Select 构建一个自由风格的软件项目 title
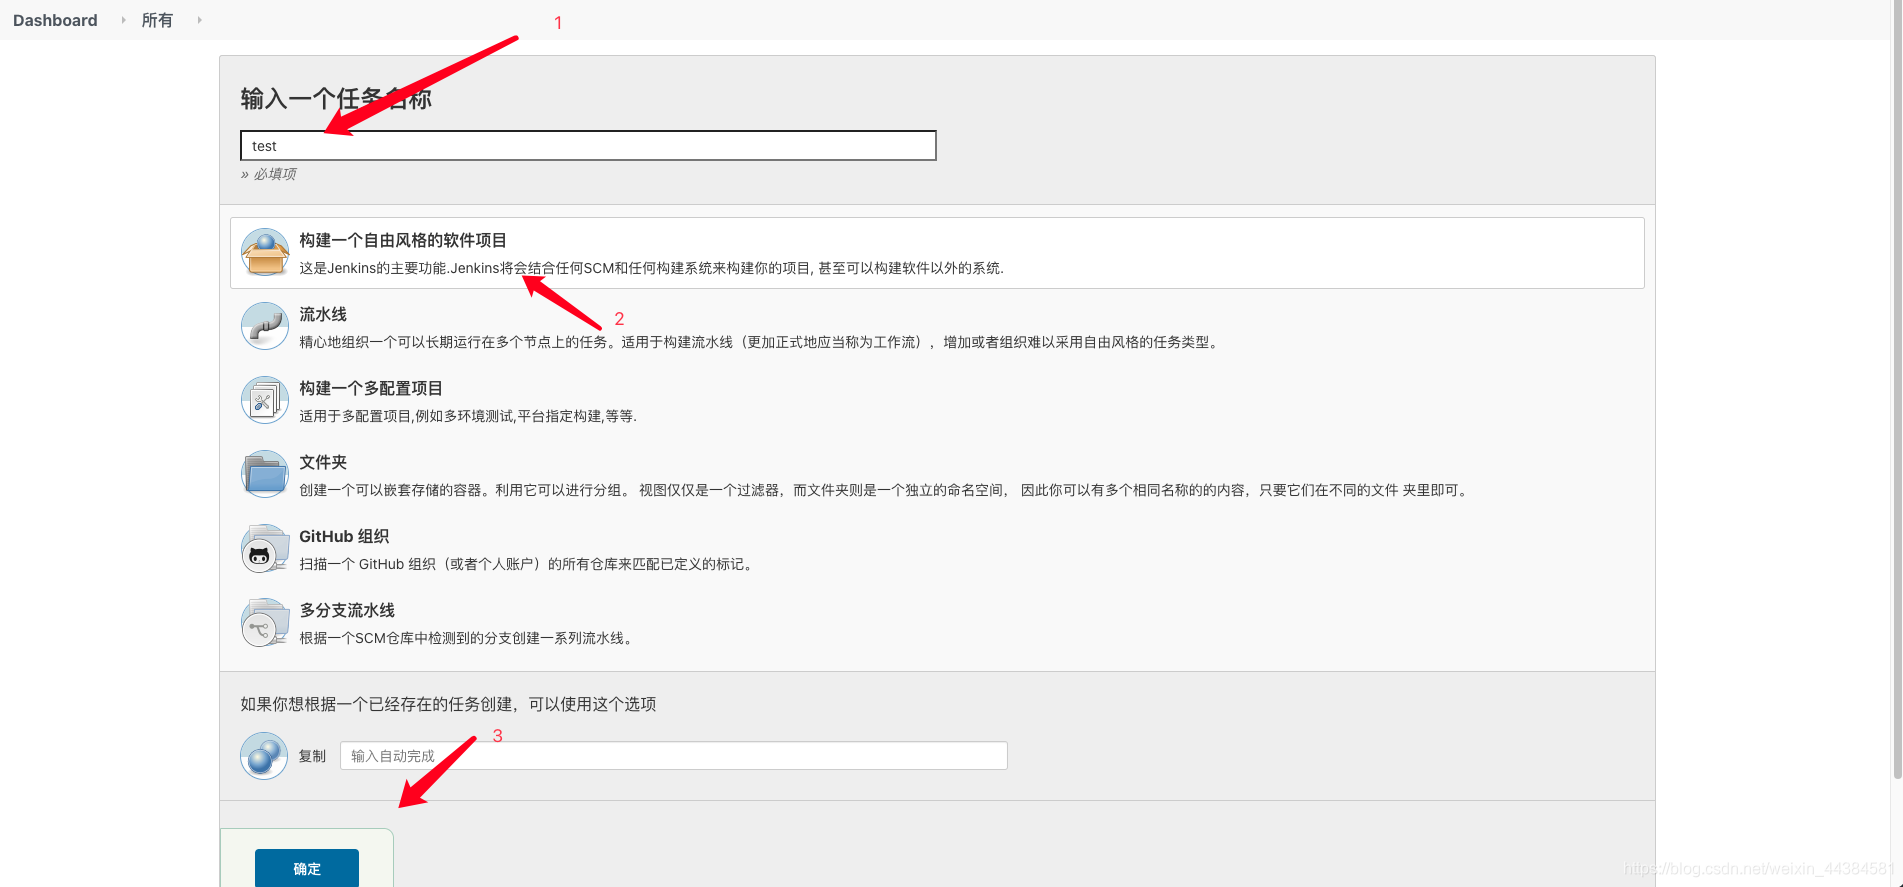Viewport: 1903px width, 887px height. coord(403,240)
